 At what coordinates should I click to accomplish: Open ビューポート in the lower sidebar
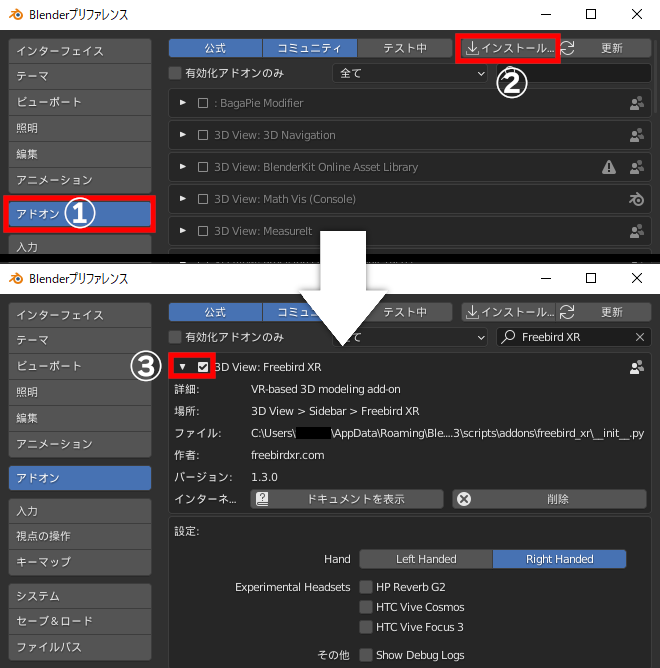pyautogui.click(x=80, y=366)
